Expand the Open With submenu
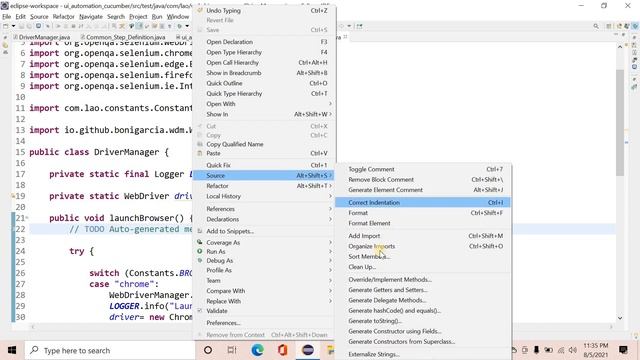 (x=330, y=104)
